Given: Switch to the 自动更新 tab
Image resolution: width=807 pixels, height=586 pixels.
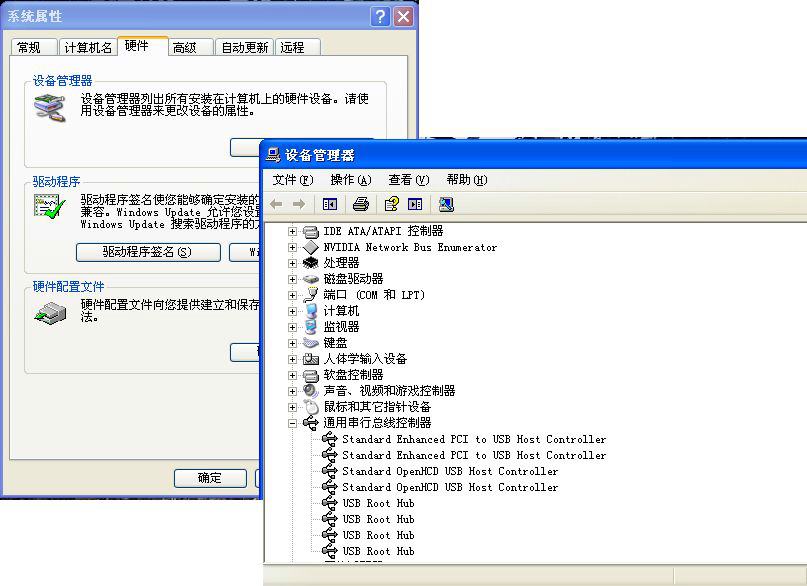Looking at the screenshot, I should click(x=244, y=47).
